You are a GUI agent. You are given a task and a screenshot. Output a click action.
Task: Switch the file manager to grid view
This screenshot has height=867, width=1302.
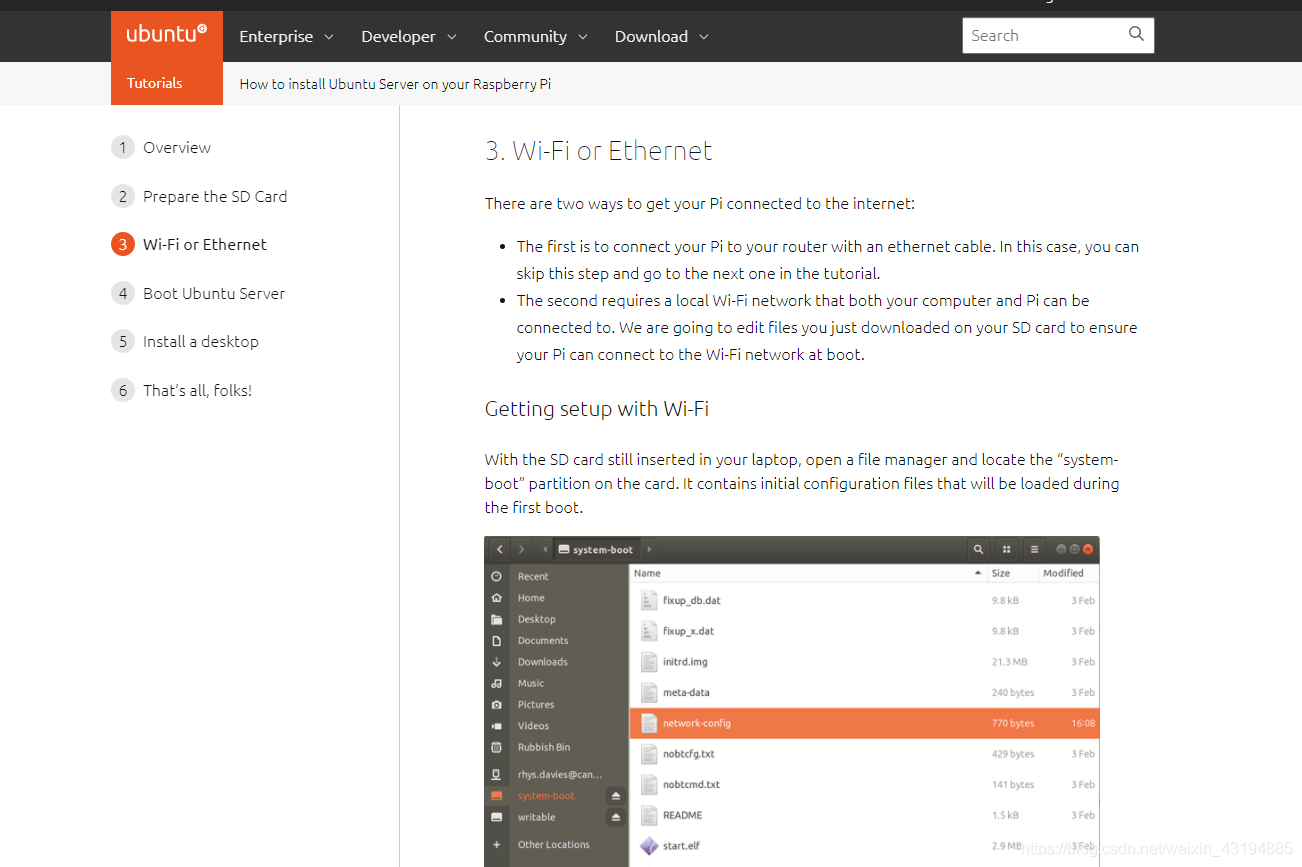tap(1006, 549)
